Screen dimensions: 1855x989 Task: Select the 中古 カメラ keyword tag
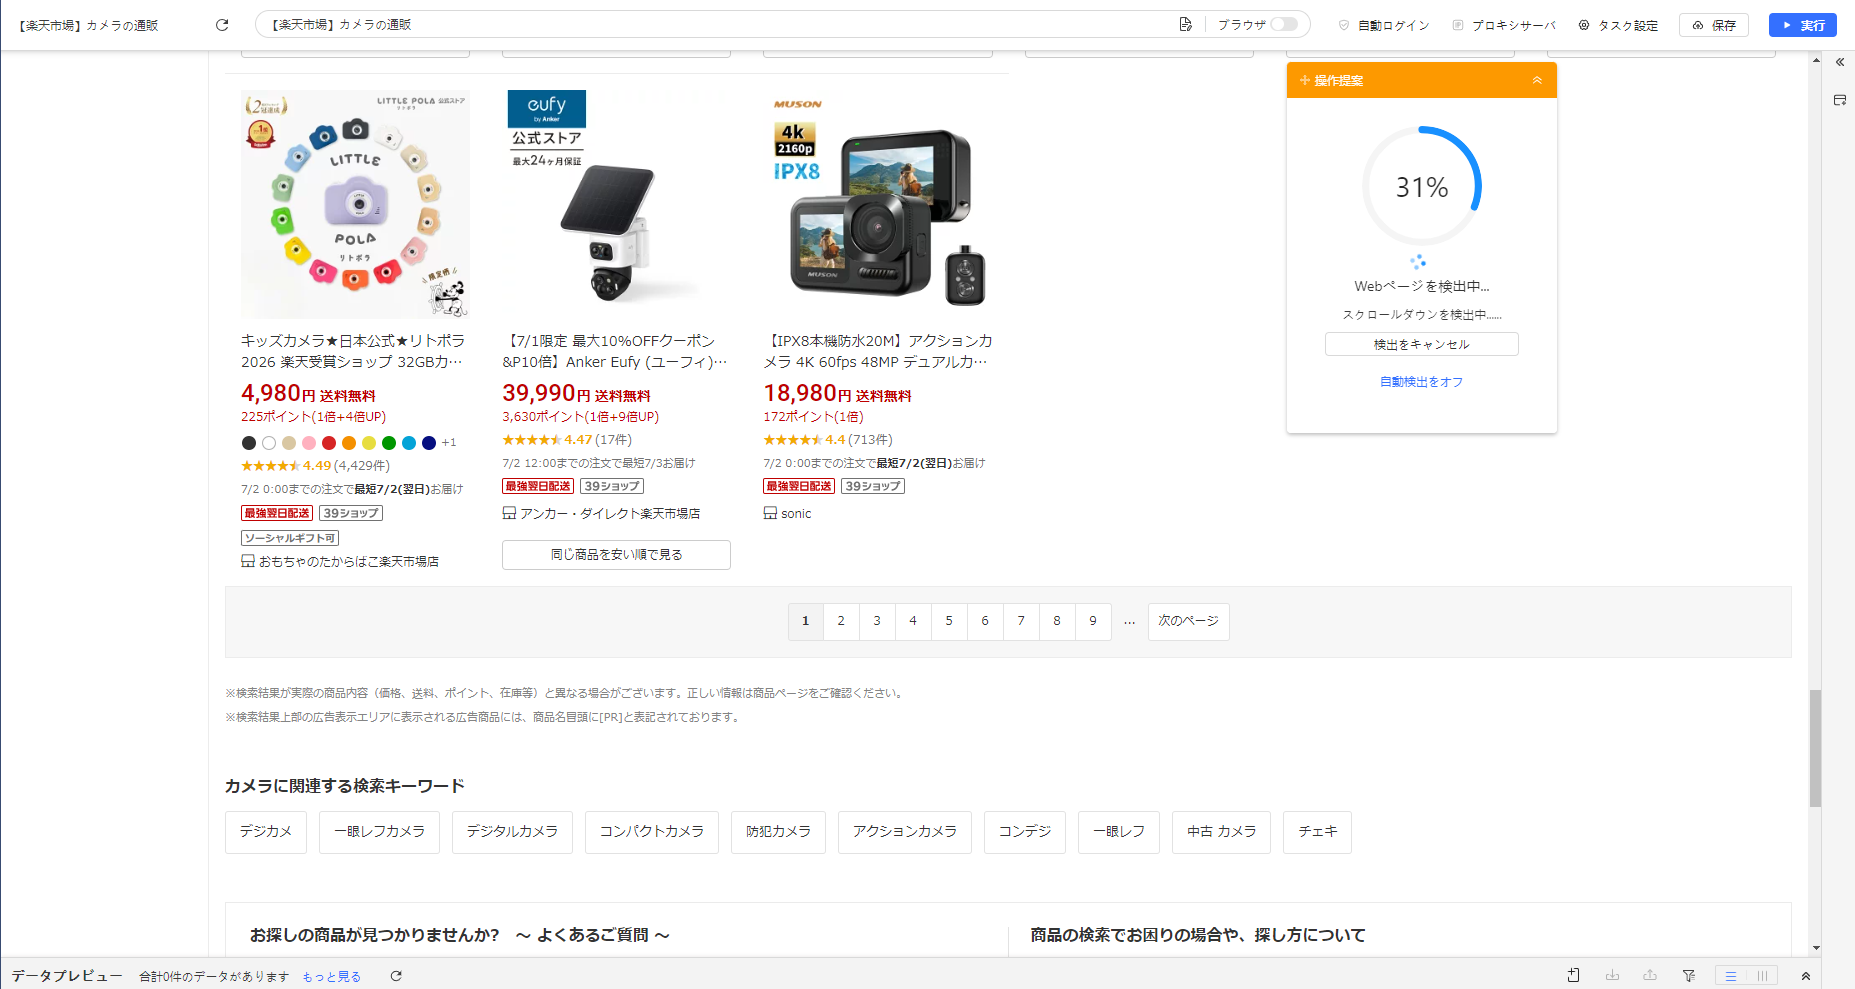tap(1221, 832)
